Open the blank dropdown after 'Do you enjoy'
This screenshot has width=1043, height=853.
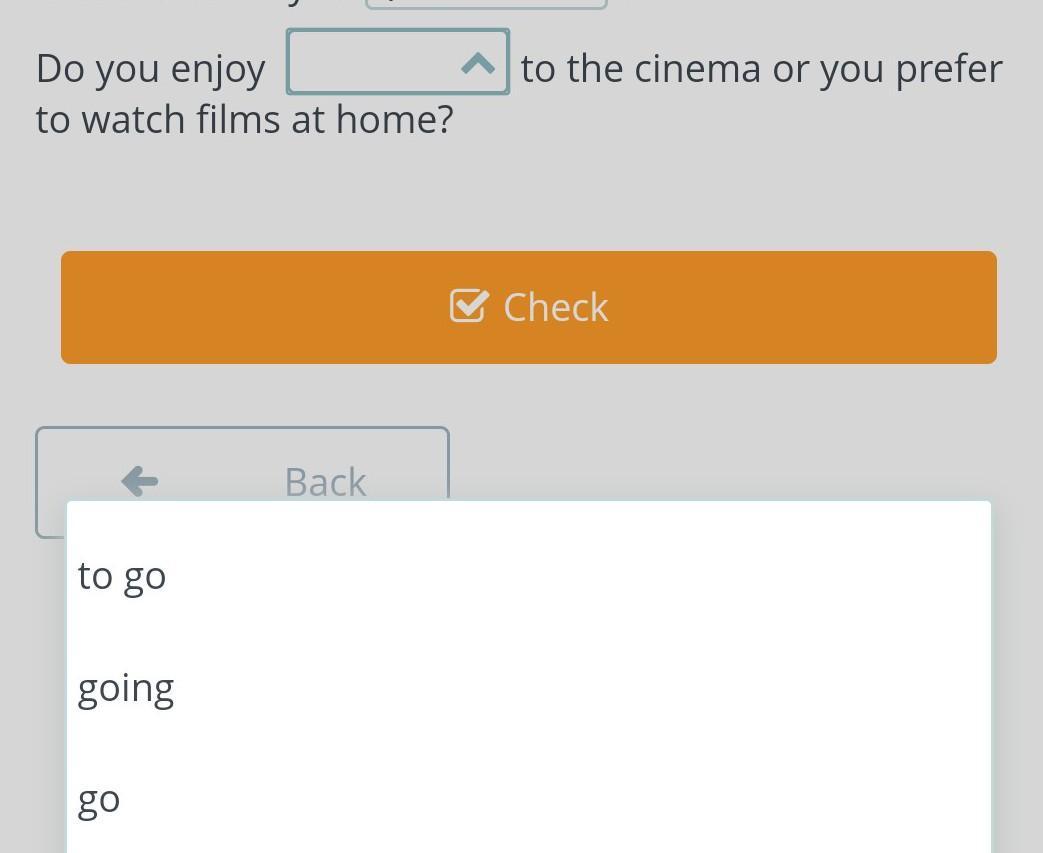[398, 62]
